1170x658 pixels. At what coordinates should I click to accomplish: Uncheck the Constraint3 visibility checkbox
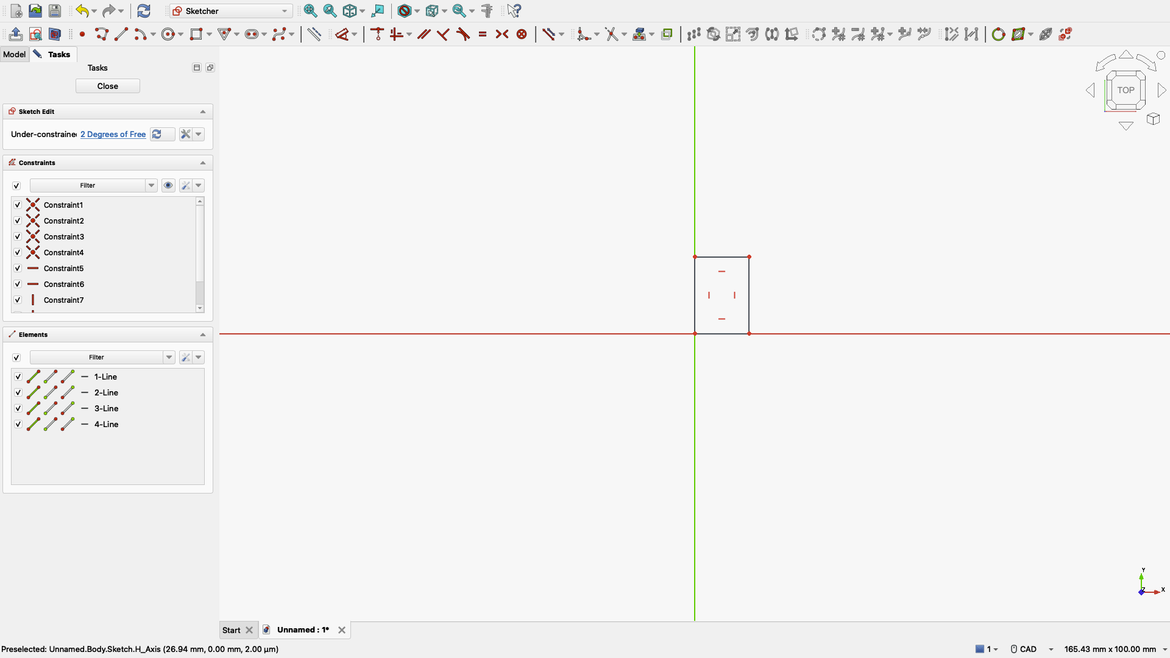[17, 236]
